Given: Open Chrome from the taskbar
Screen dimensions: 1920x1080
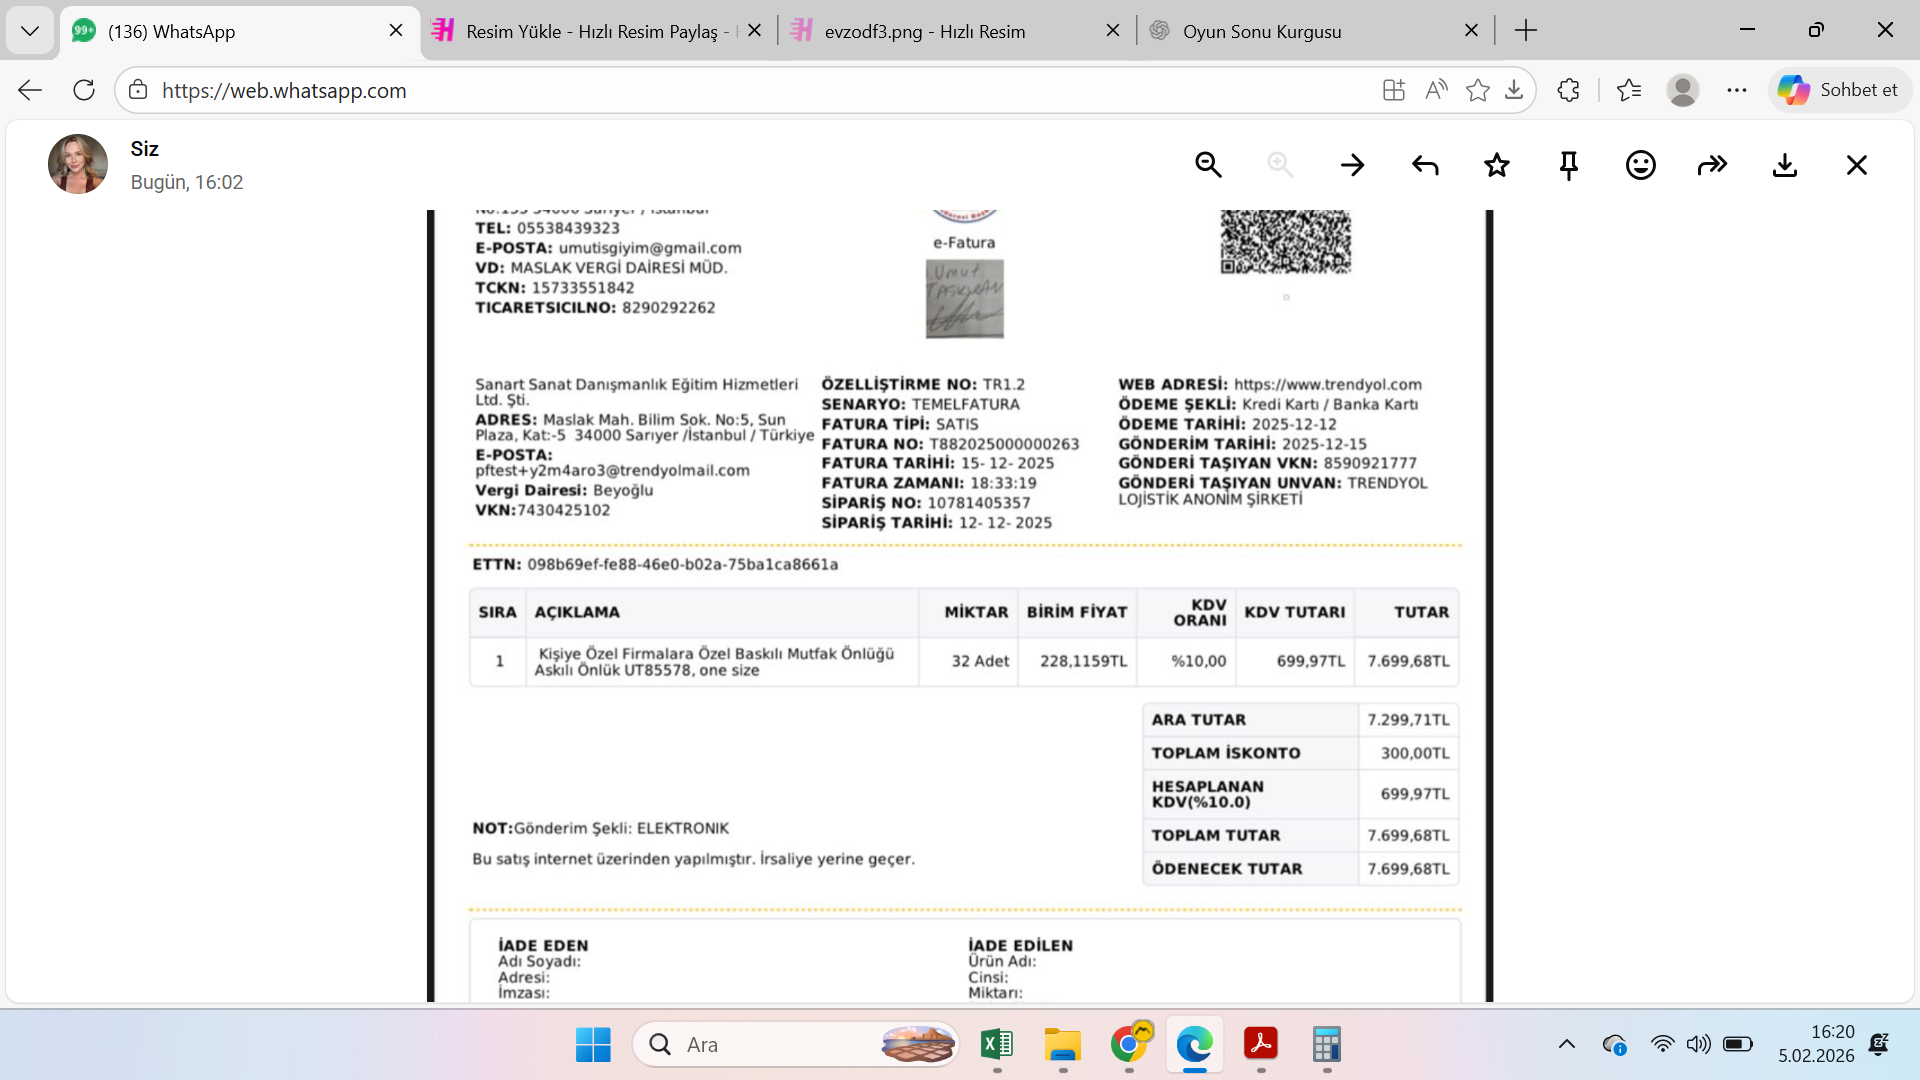Looking at the screenshot, I should pos(1130,1045).
